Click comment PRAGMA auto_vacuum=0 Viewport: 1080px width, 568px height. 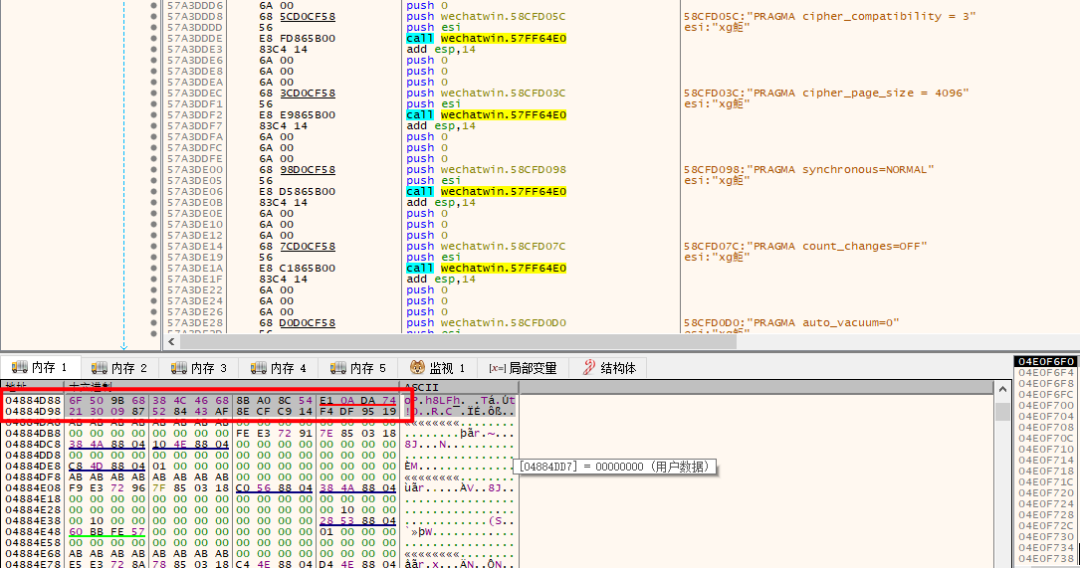coord(791,323)
